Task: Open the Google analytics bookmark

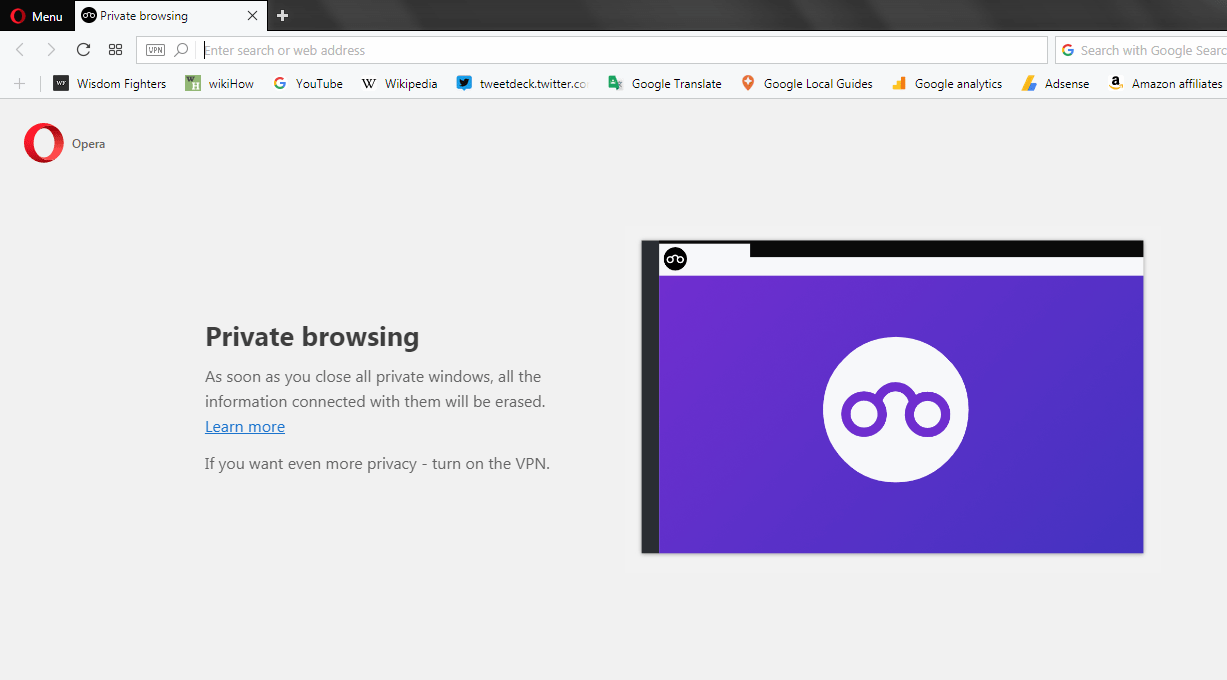Action: pos(947,84)
